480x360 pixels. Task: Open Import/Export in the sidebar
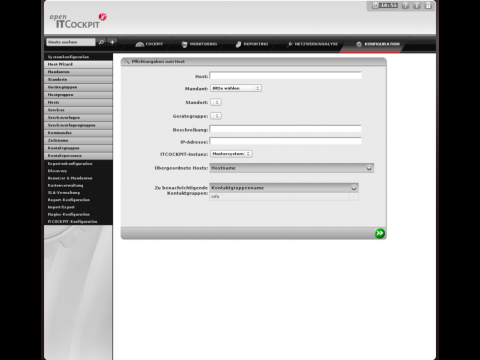(78, 207)
